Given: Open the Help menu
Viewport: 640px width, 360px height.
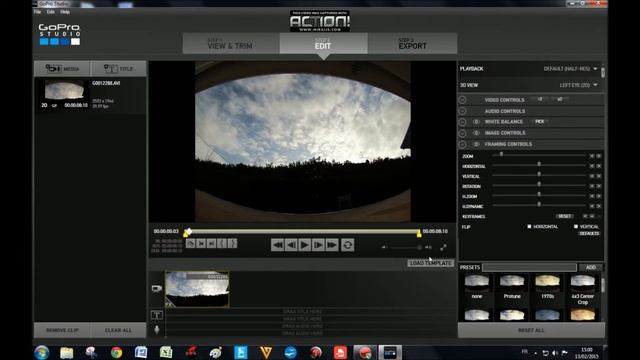Looking at the screenshot, I should (x=65, y=12).
